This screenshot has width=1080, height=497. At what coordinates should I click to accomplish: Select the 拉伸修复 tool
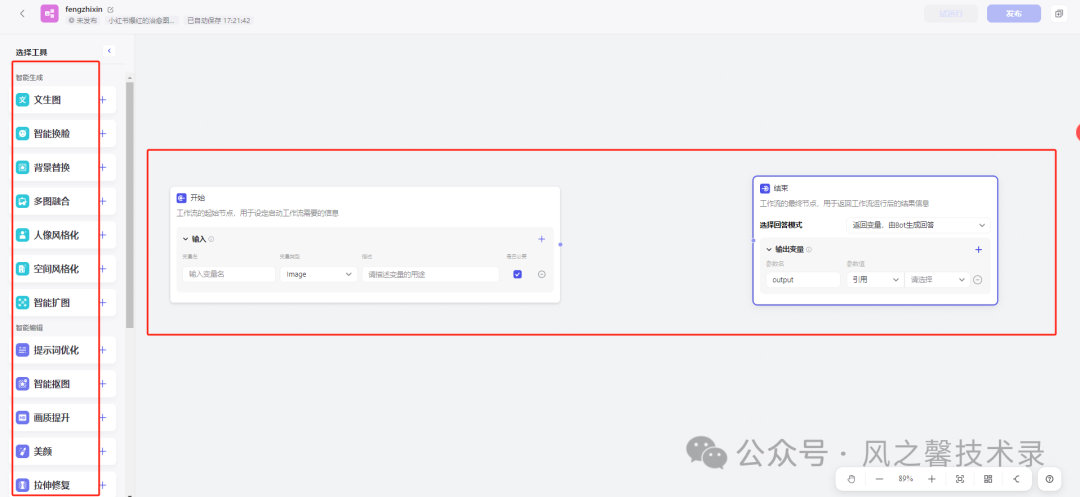(x=55, y=485)
